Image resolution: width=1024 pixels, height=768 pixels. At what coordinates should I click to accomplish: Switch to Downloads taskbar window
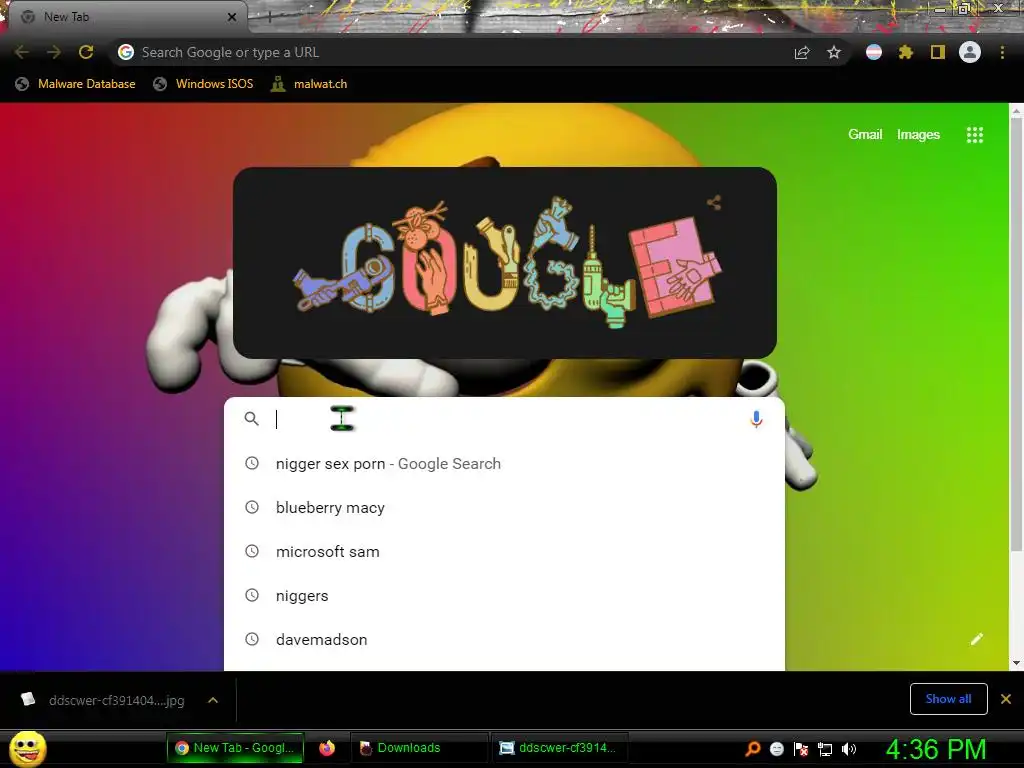pos(418,748)
